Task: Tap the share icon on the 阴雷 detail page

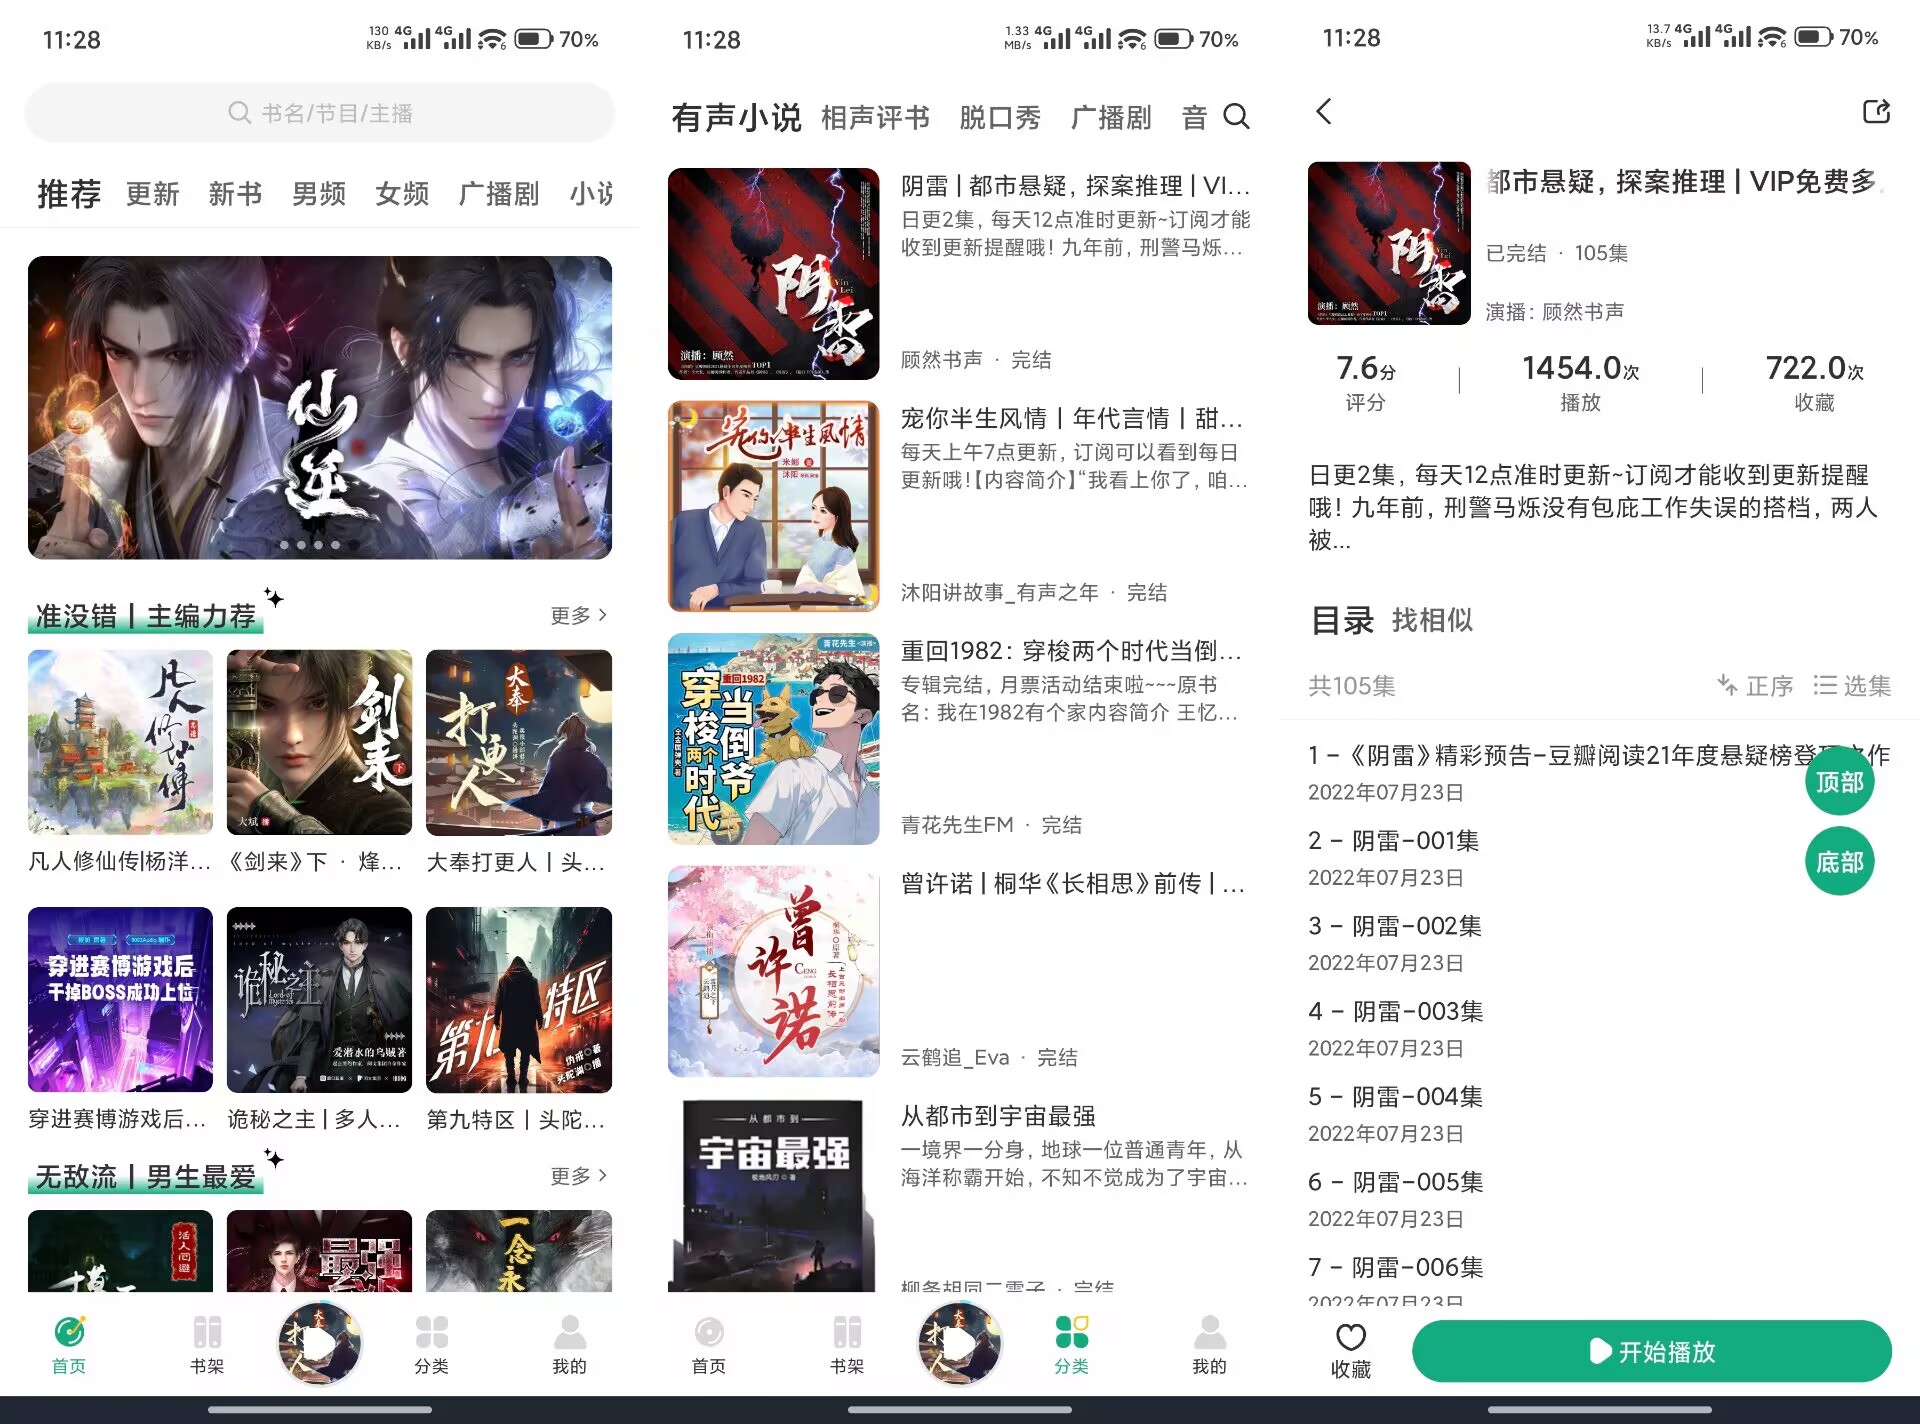Action: [x=1875, y=113]
